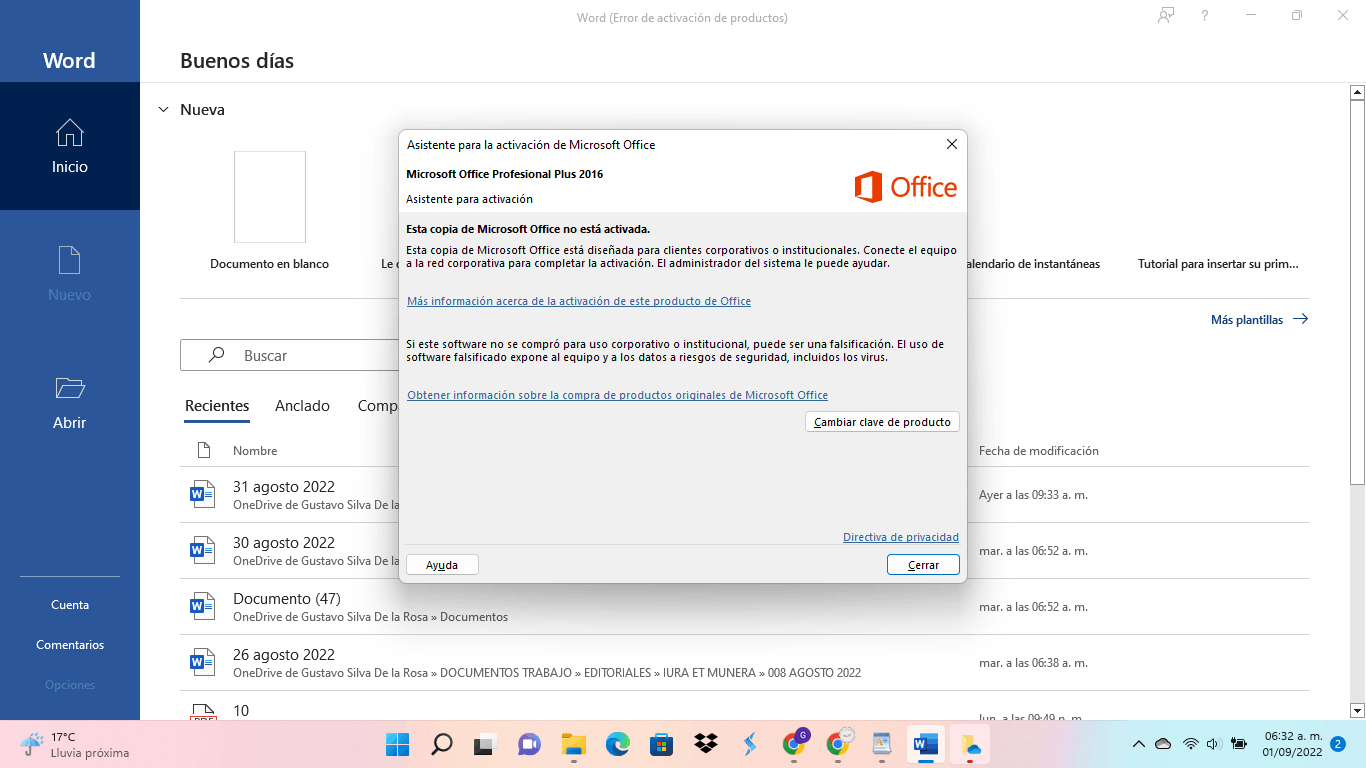Image resolution: width=1366 pixels, height=768 pixels.
Task: Click the volume speaker tray icon
Action: click(x=1214, y=744)
